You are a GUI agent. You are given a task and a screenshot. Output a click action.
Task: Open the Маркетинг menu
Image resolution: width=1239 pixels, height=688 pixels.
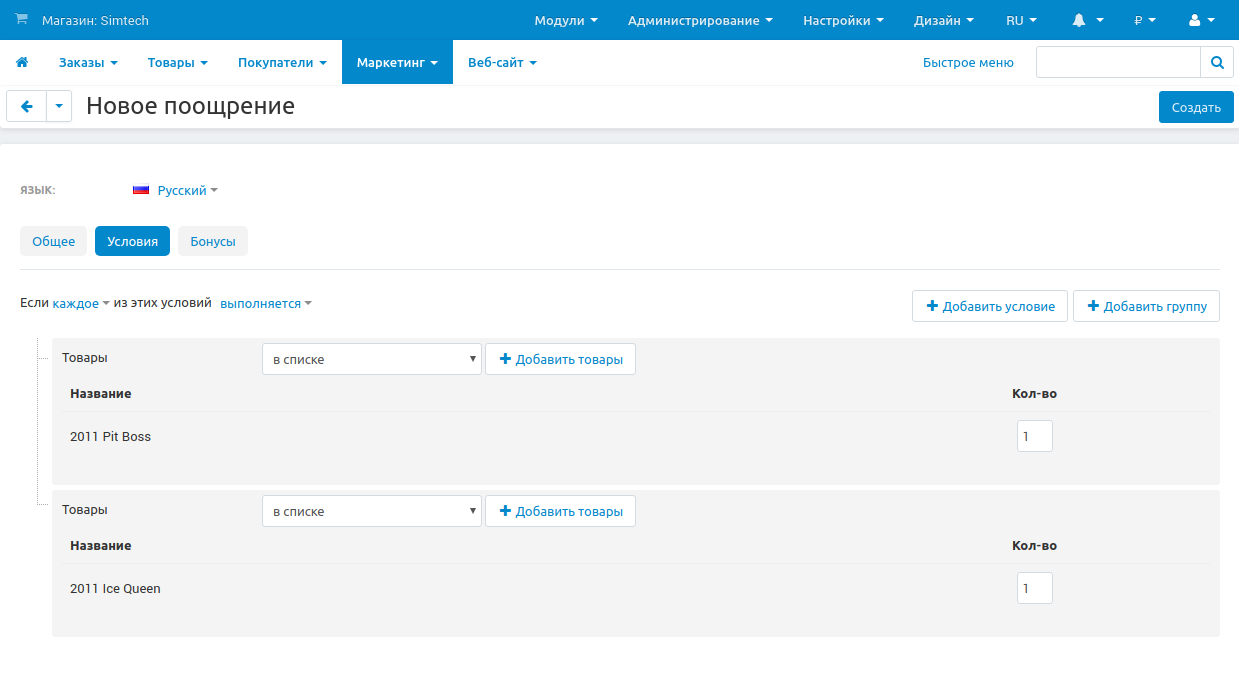(397, 62)
